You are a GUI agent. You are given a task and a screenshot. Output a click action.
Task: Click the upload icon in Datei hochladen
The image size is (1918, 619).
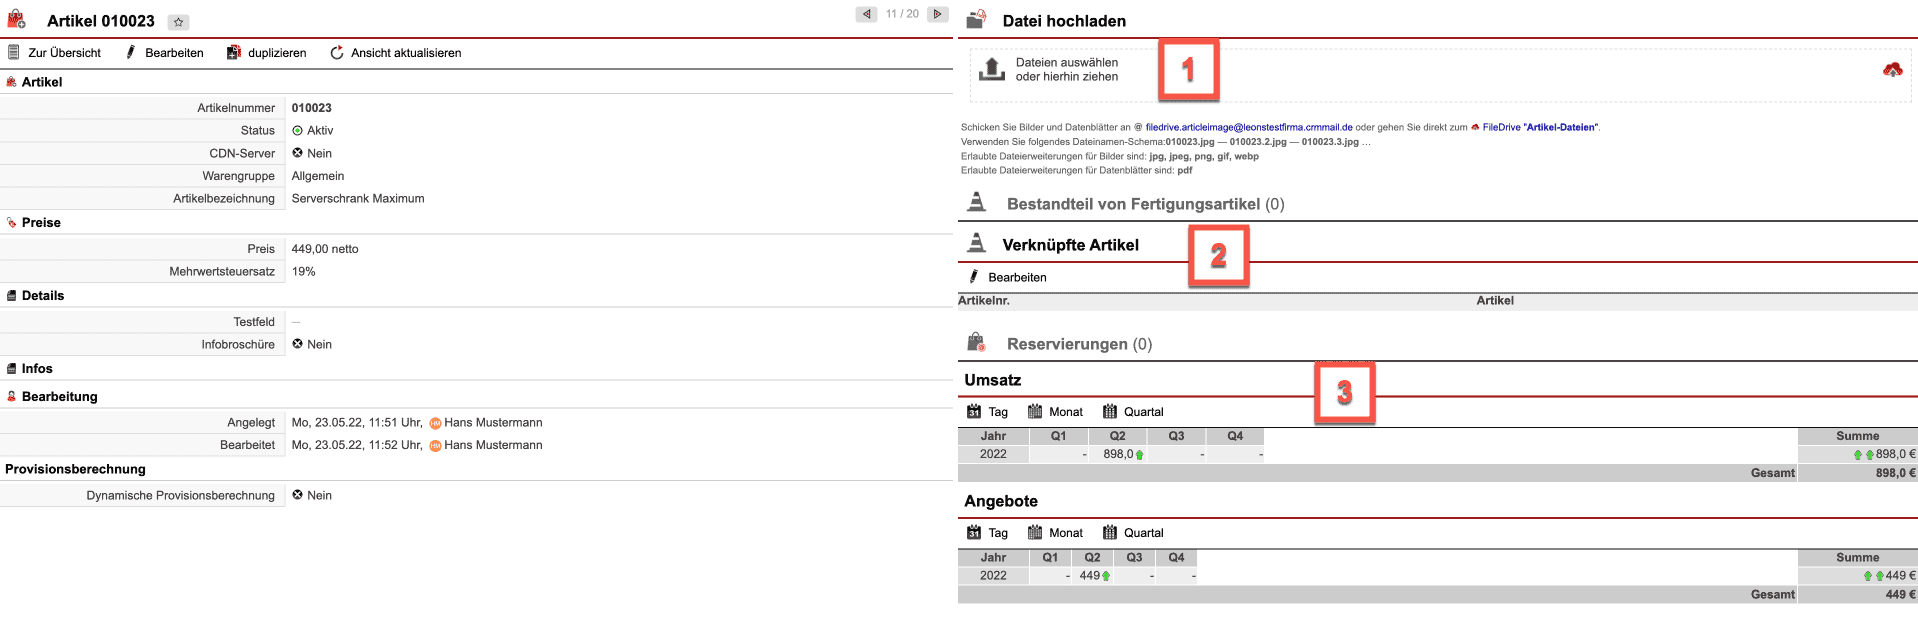click(991, 69)
